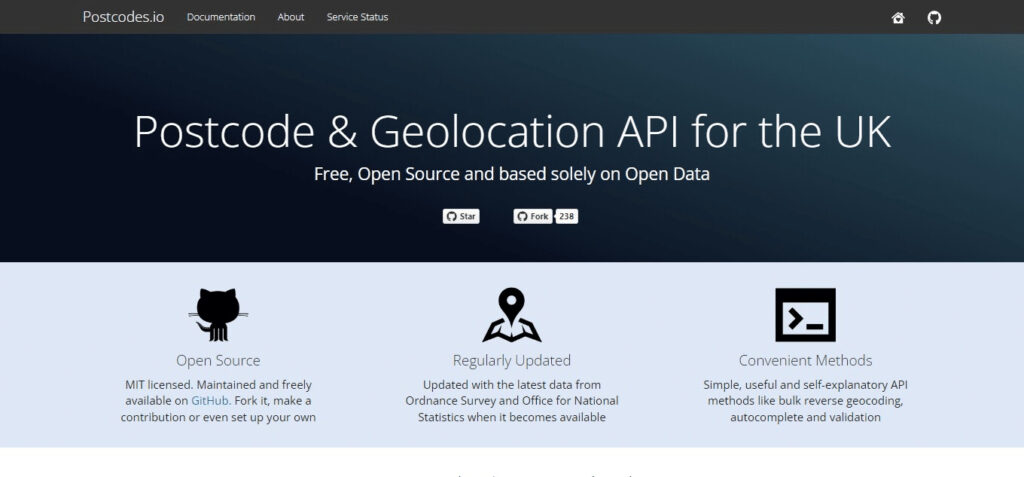Click the home icon in navbar
The height and width of the screenshot is (477, 1024).
898,18
